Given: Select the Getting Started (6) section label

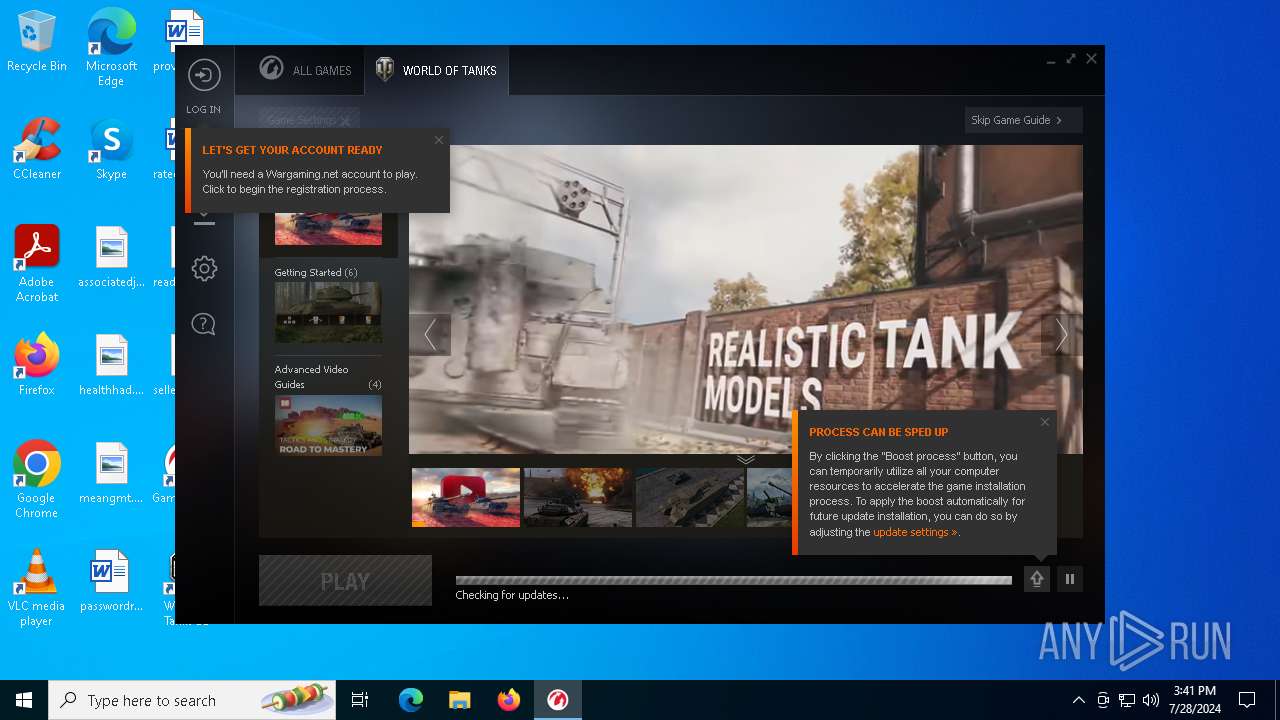Looking at the screenshot, I should [316, 272].
